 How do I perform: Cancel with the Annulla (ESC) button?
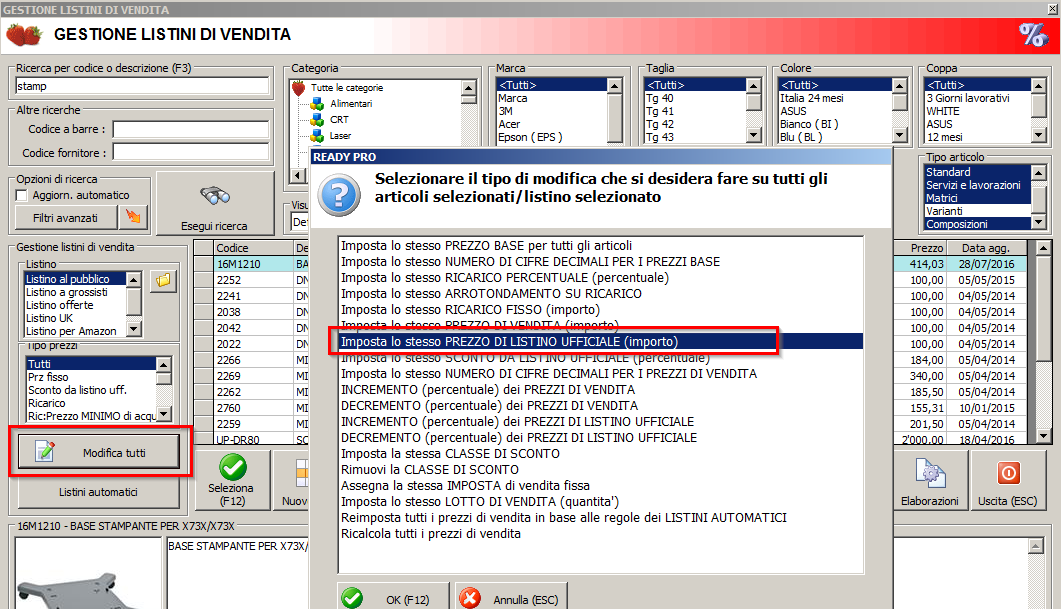click(512, 599)
